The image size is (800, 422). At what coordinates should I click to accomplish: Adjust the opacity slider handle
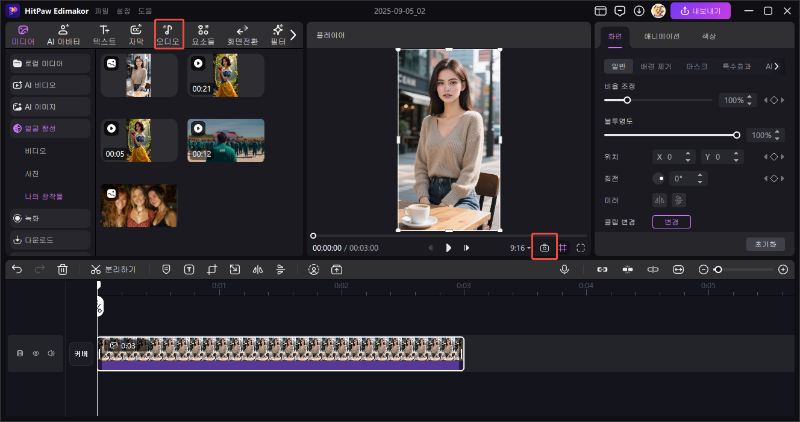tap(737, 134)
